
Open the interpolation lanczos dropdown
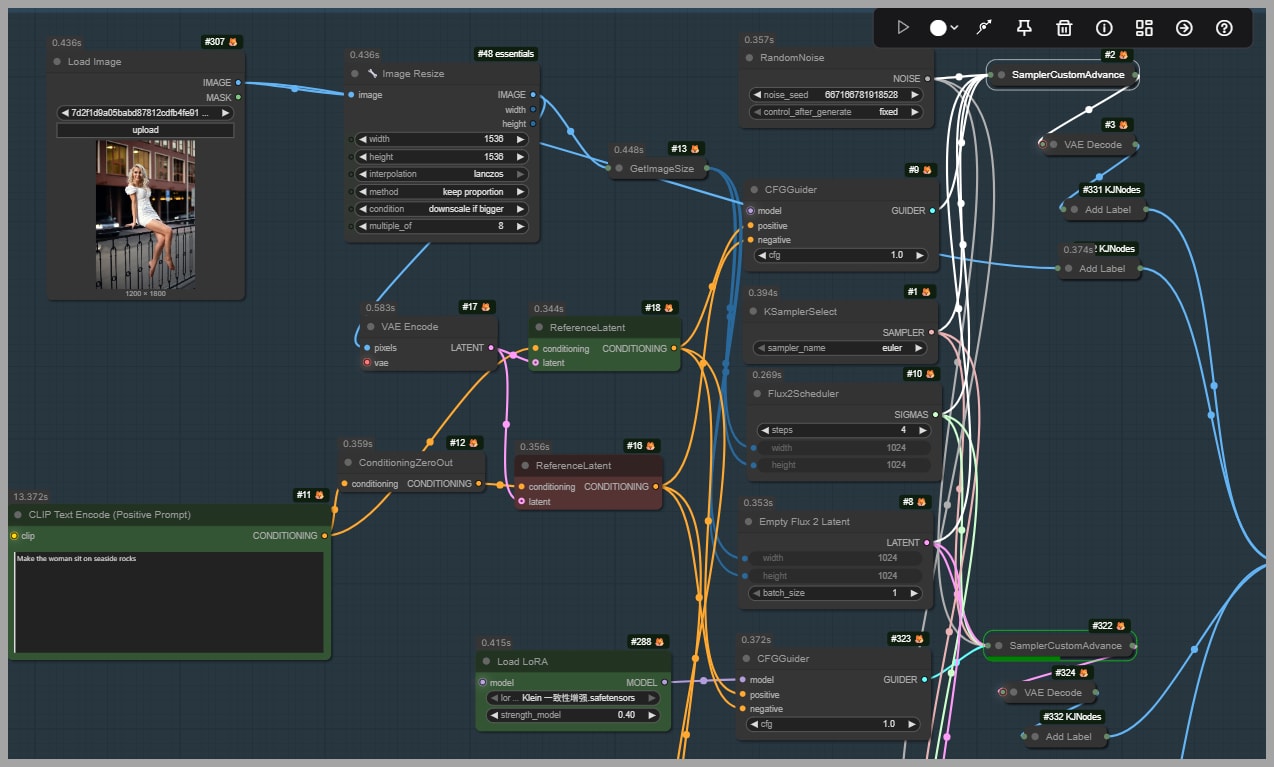[x=442, y=174]
